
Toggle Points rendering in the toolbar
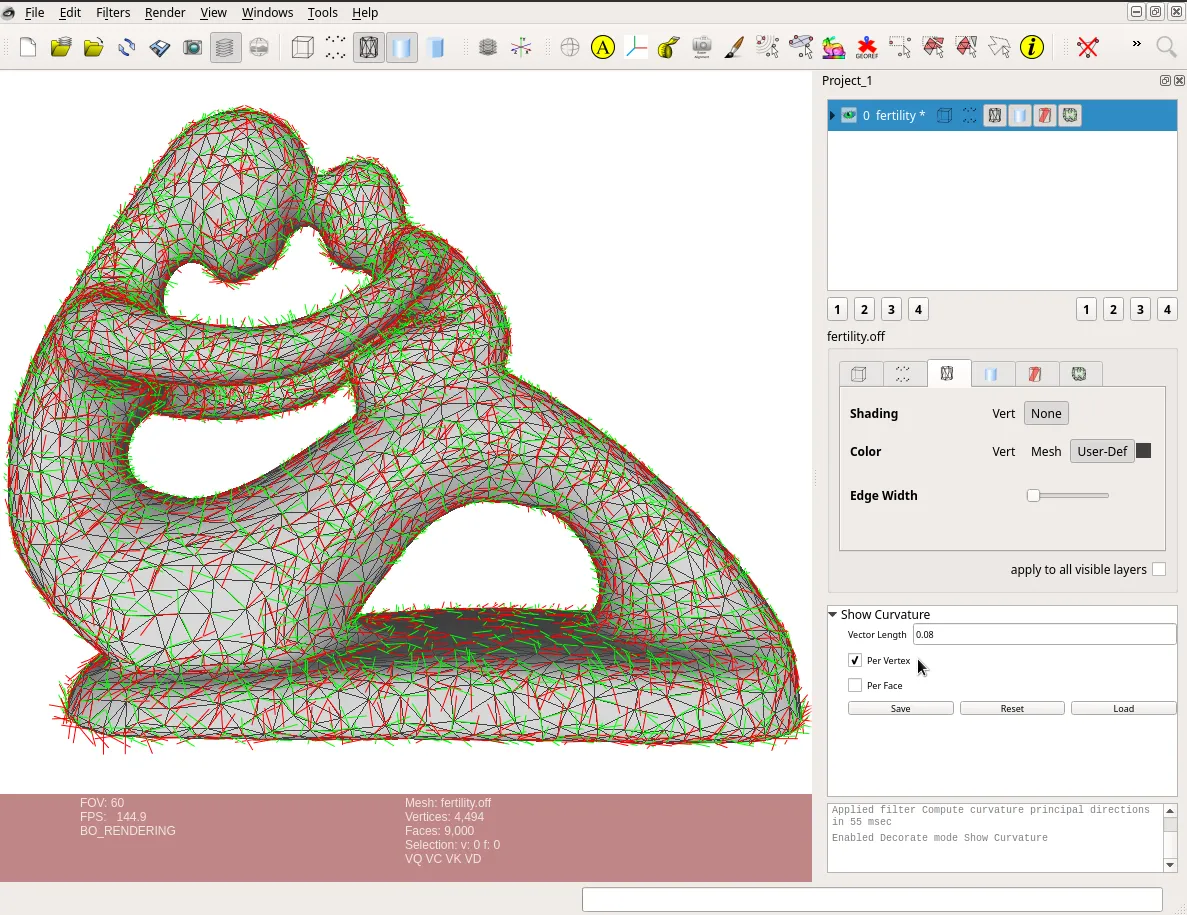pos(335,47)
